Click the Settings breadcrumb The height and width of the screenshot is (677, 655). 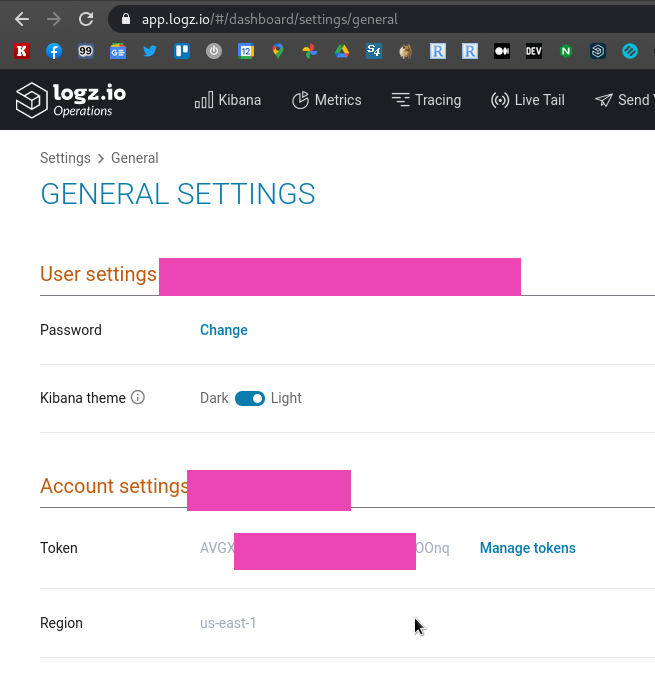click(65, 158)
